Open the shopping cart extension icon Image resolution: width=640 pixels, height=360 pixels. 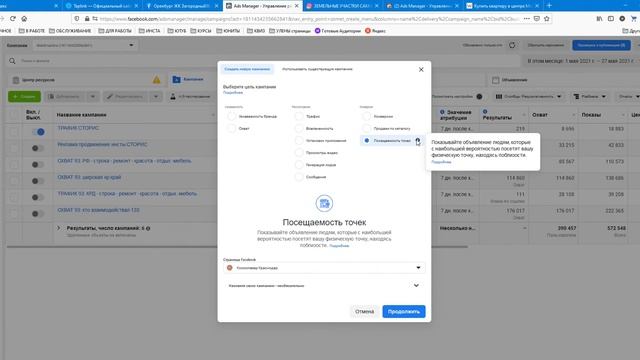coord(633,18)
